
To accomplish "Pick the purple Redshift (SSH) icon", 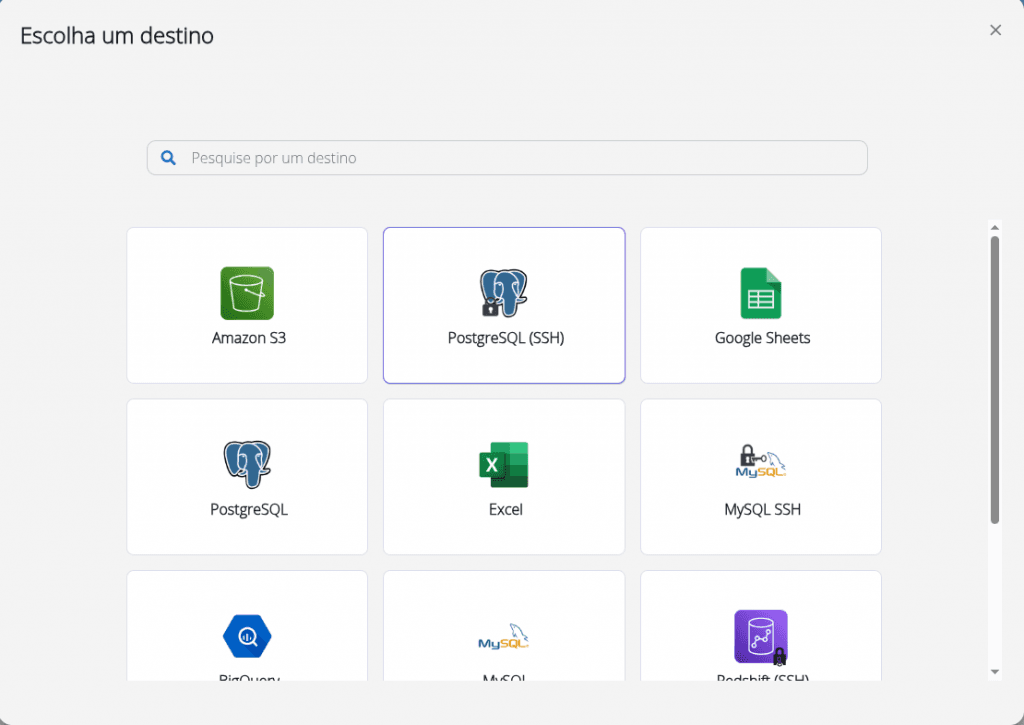I will tap(761, 636).
